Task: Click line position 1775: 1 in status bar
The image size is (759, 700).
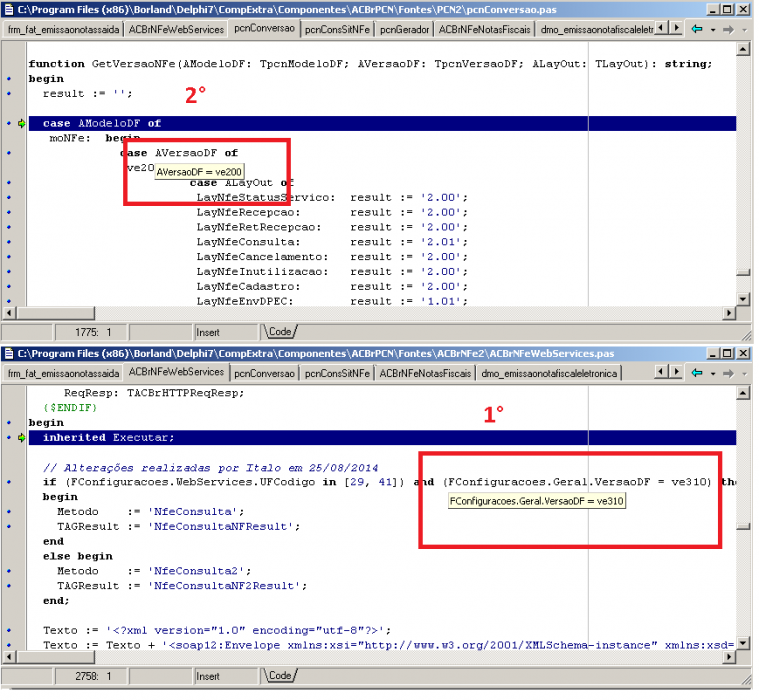Action: [92, 332]
